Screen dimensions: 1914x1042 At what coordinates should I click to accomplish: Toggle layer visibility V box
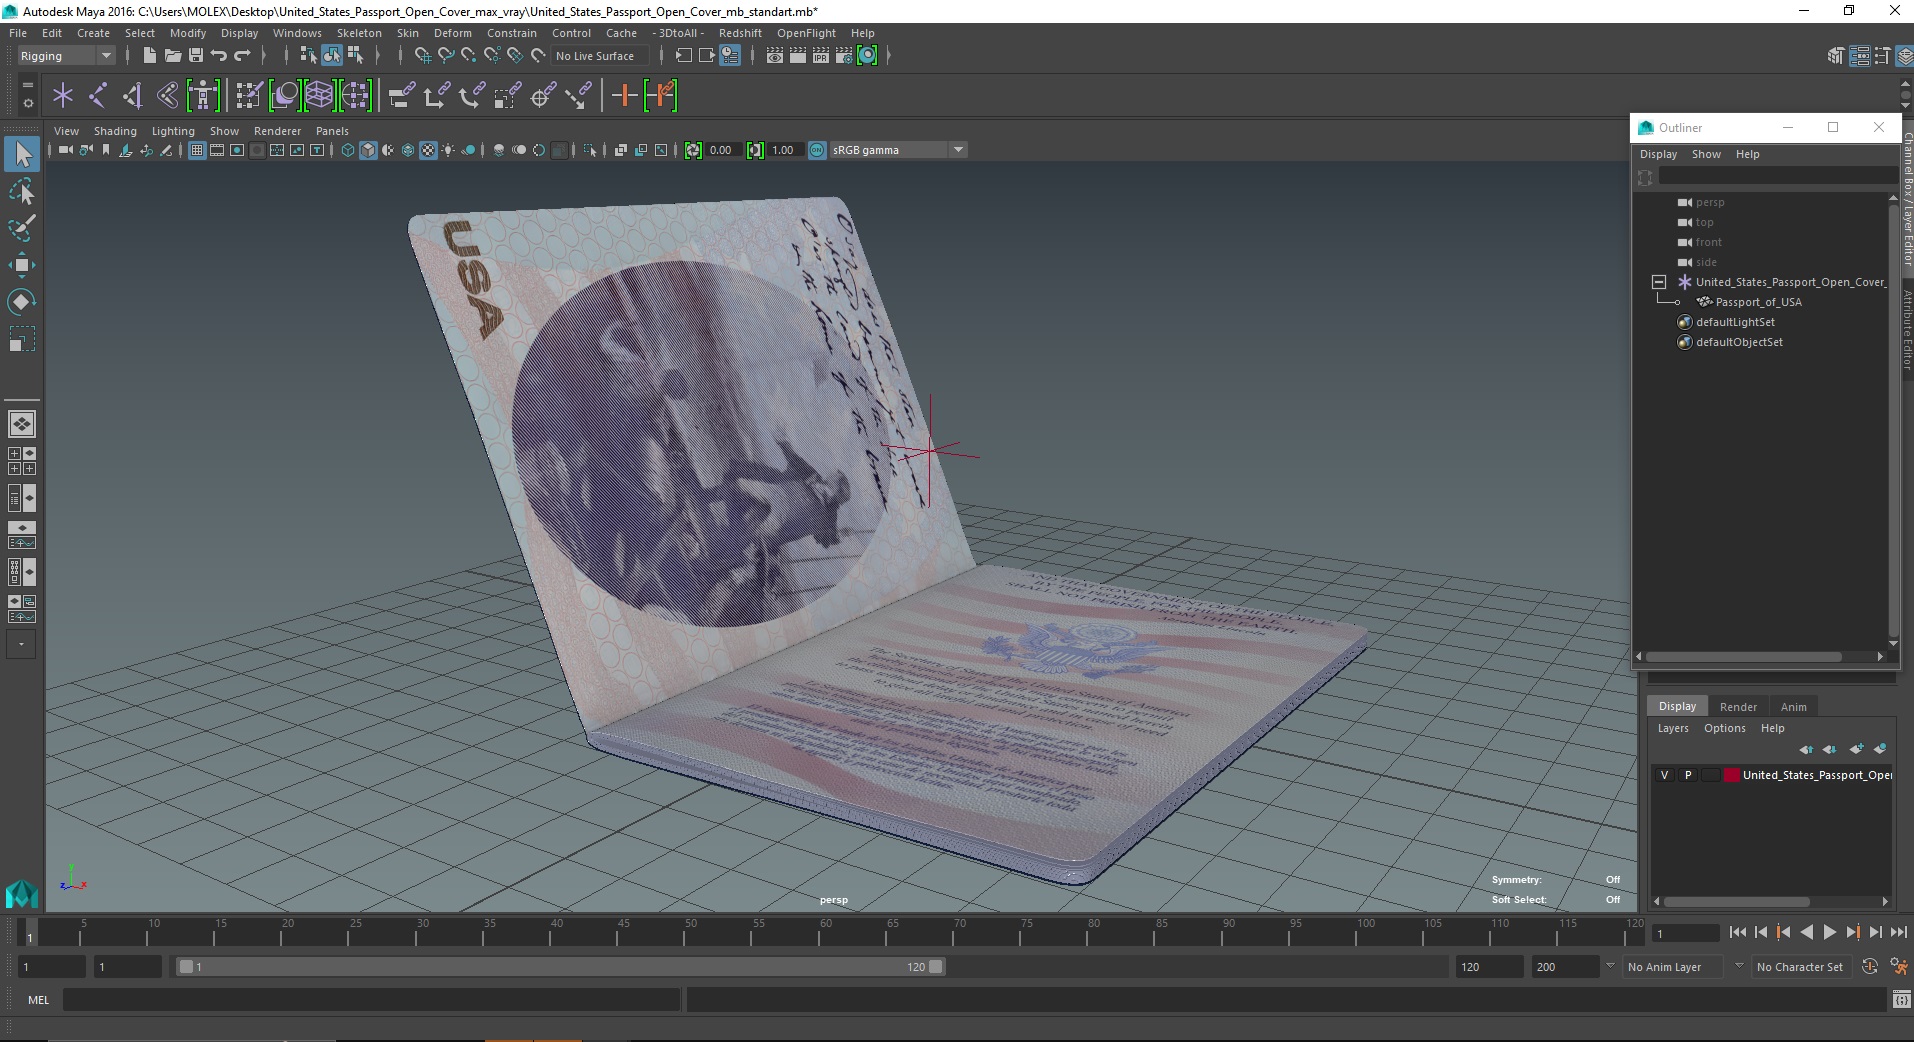pyautogui.click(x=1664, y=775)
